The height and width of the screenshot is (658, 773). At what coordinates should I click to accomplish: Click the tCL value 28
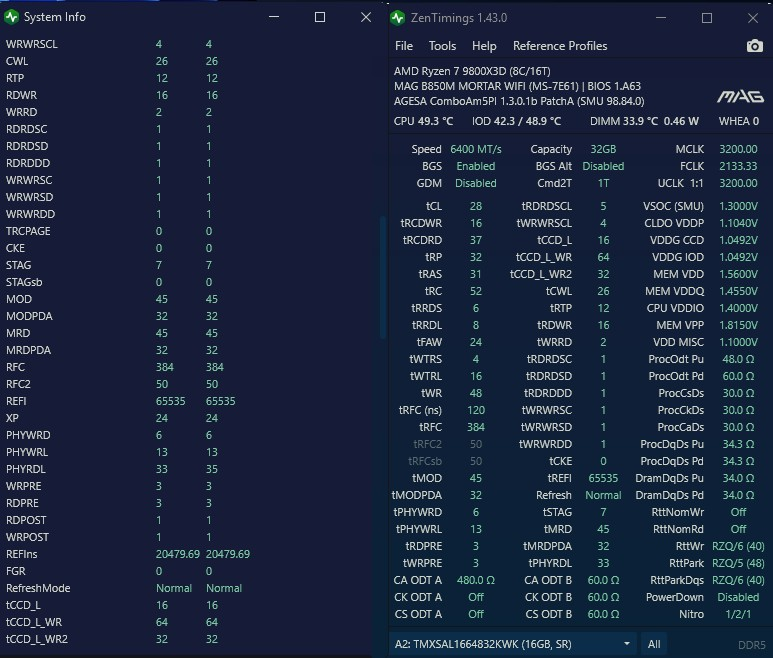pyautogui.click(x=476, y=206)
